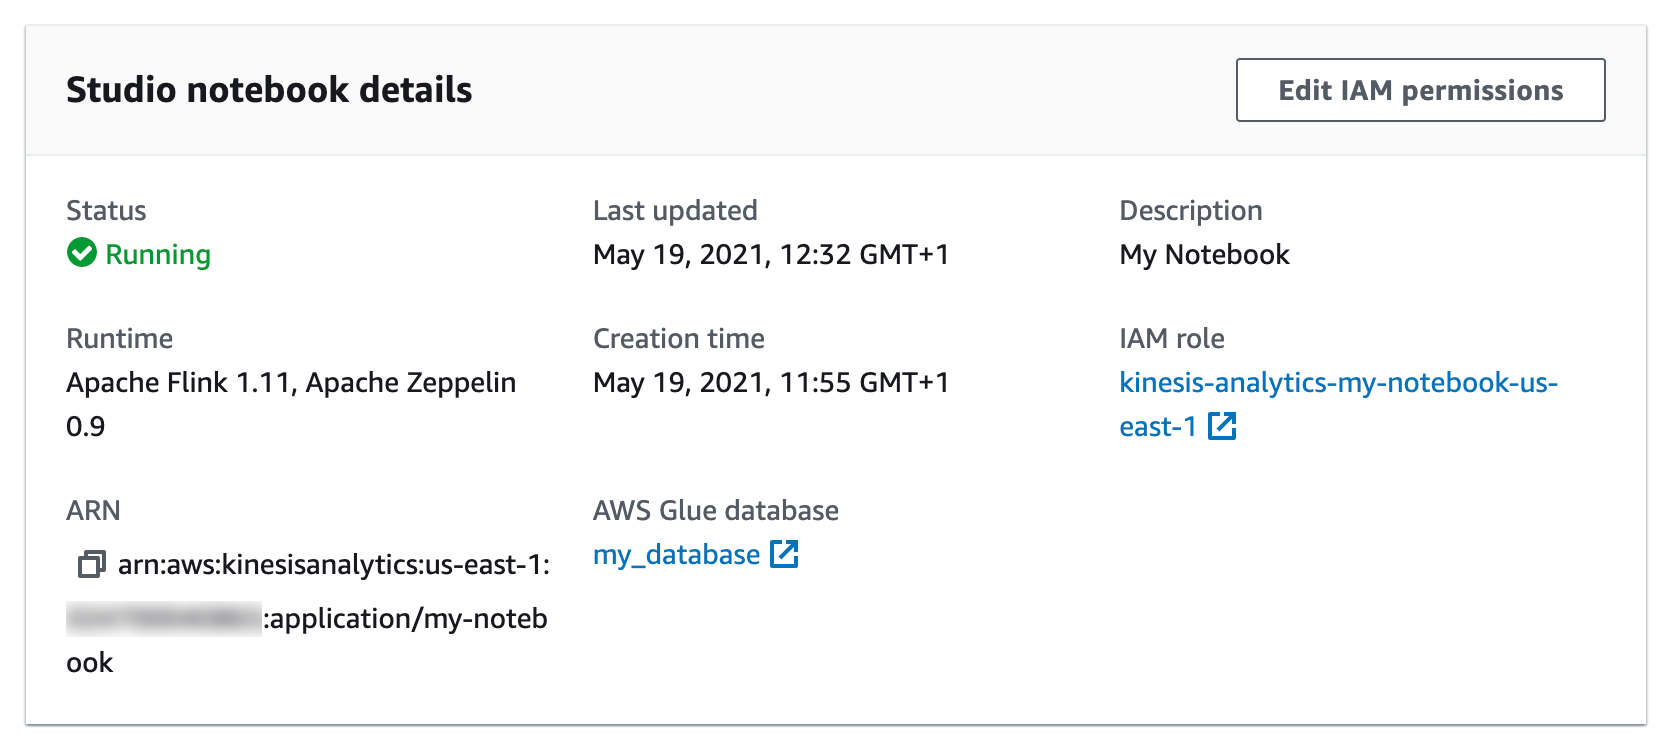Screen dimensions: 1672x750
Task: Click the IAM role field label
Action: tap(1171, 339)
